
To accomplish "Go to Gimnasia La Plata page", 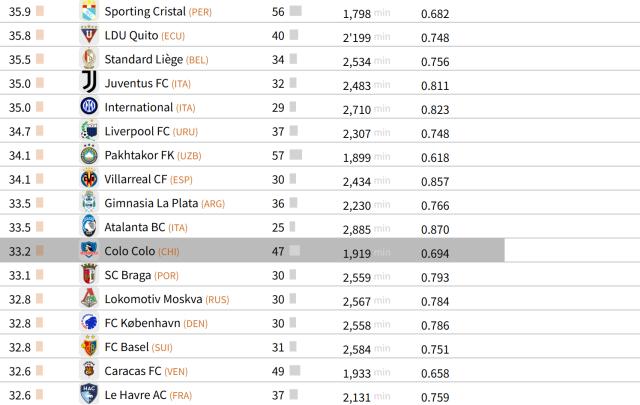I will pos(151,203).
